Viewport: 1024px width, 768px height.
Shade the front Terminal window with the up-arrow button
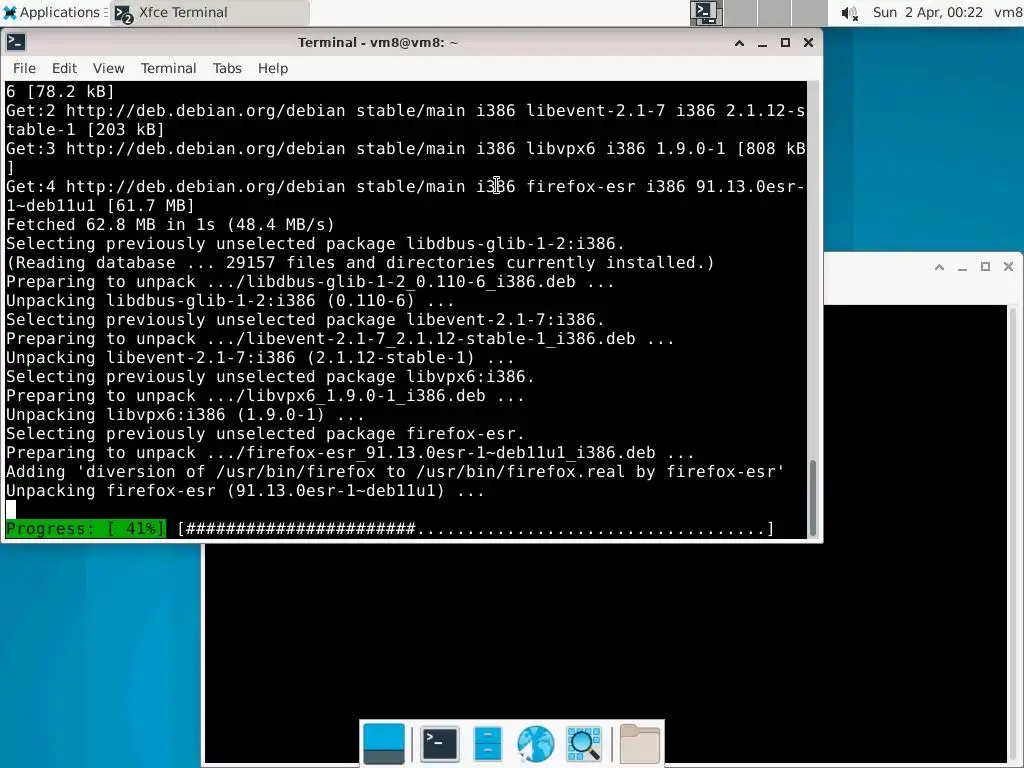click(739, 43)
